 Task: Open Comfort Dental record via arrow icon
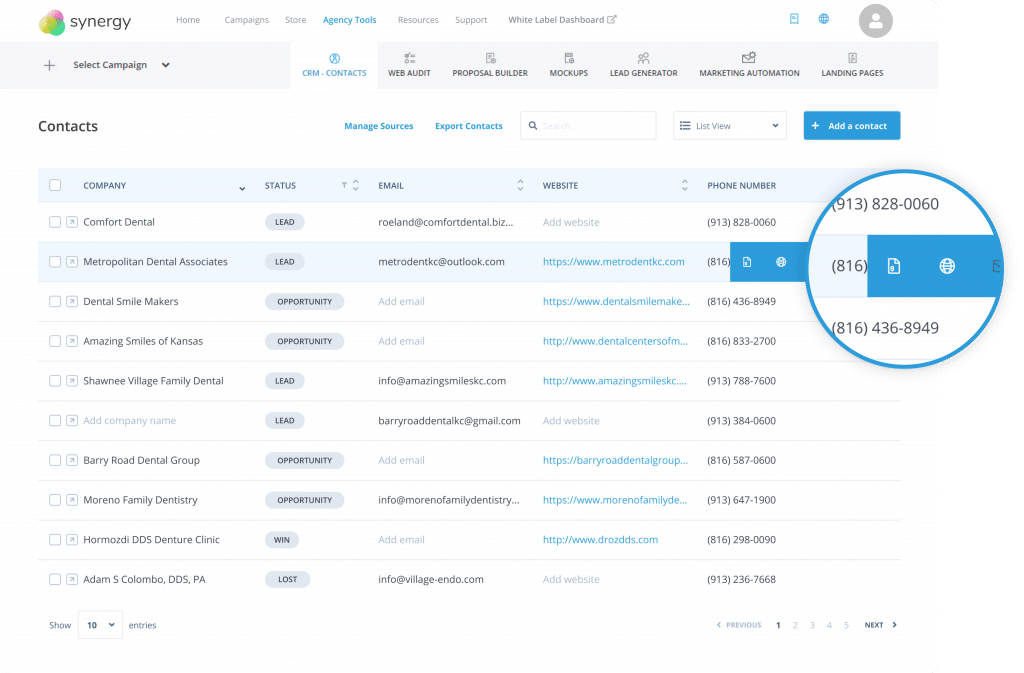pyautogui.click(x=72, y=222)
